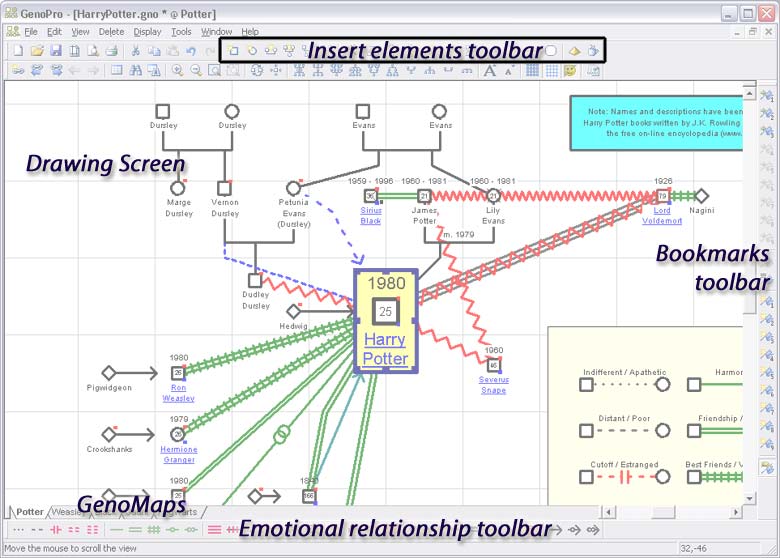Cut selection with the scissors icon
The image size is (780, 558).
click(x=135, y=51)
